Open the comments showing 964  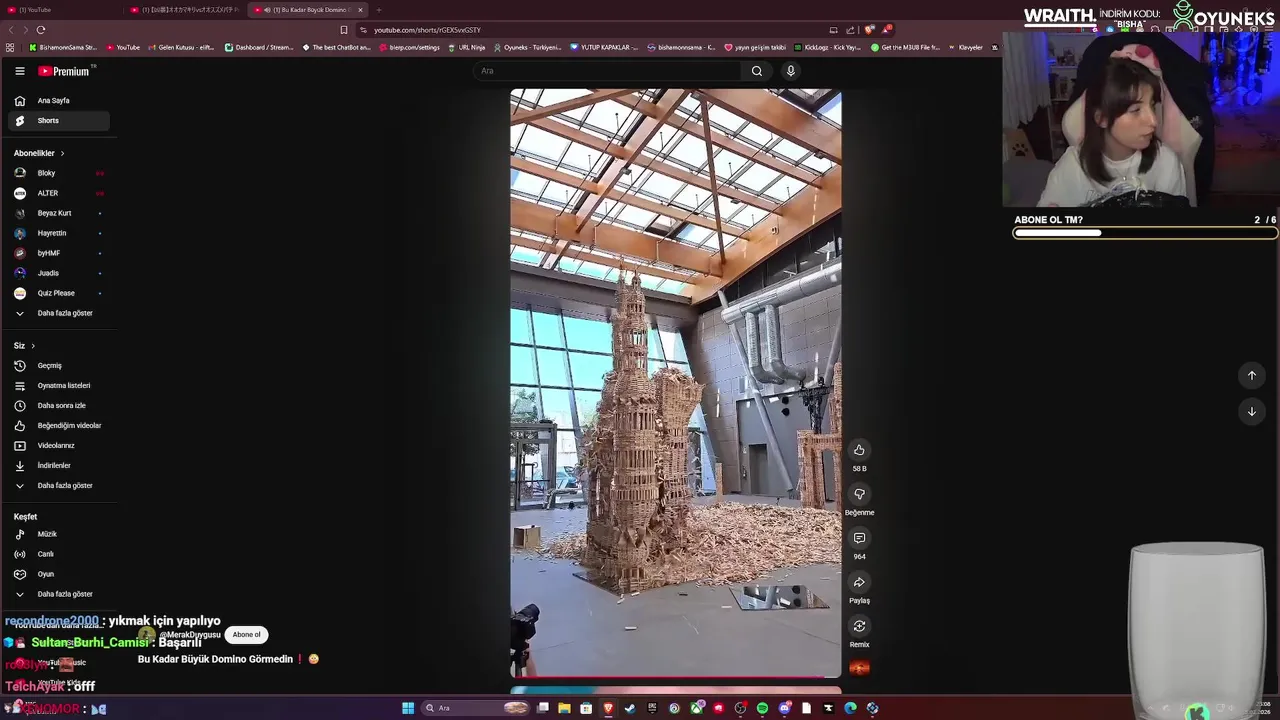[x=859, y=538]
